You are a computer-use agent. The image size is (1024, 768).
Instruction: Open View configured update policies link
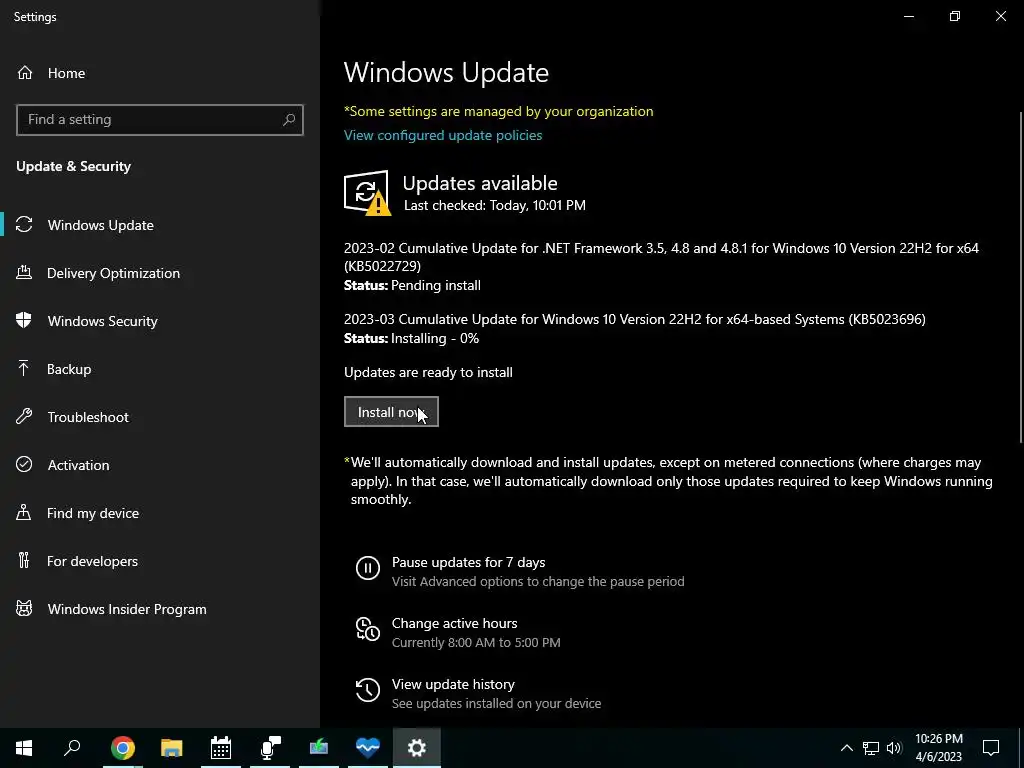coord(443,135)
